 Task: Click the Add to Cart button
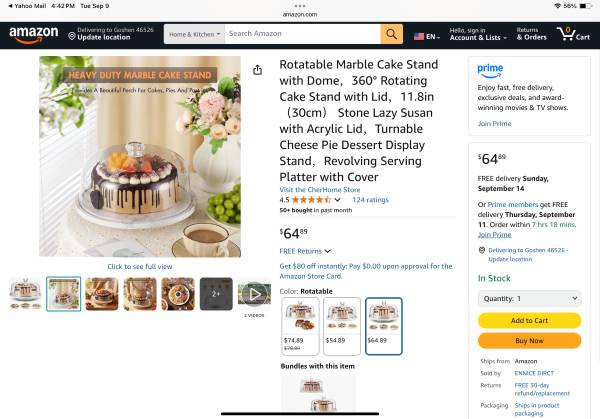click(529, 320)
